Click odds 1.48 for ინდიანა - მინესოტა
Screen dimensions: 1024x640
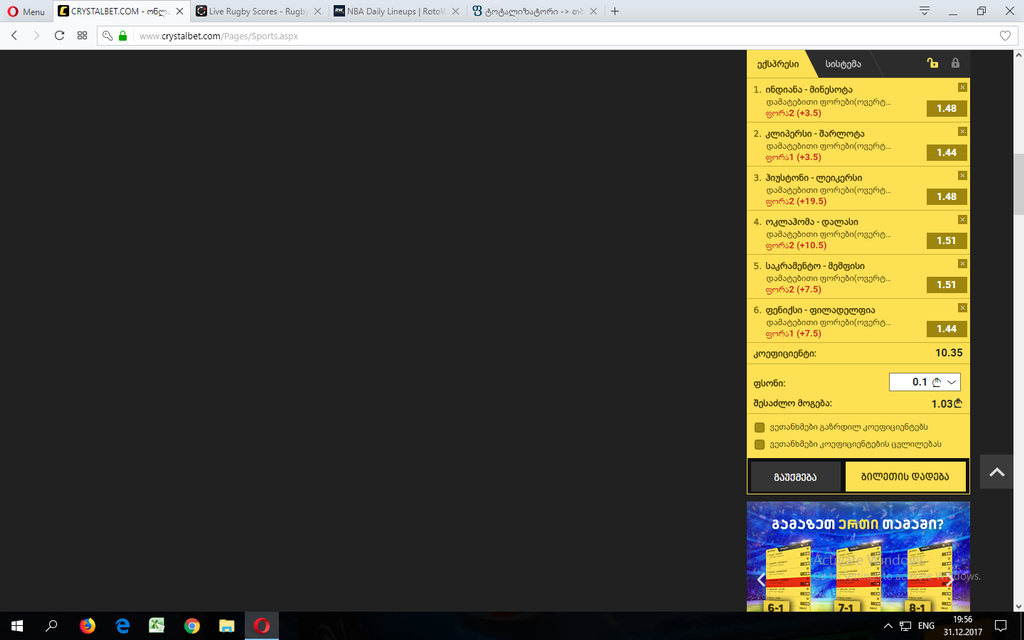(x=946, y=108)
